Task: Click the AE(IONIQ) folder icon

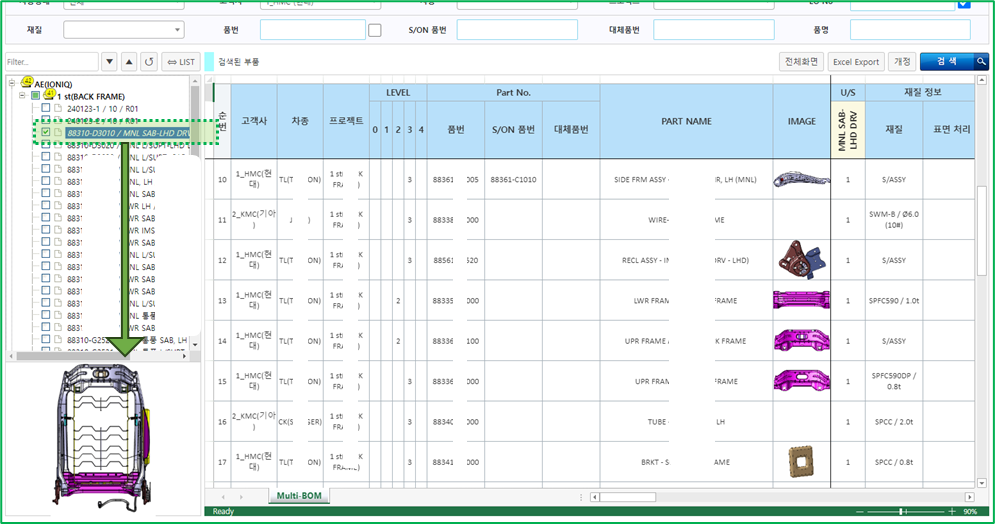Action: pyautogui.click(x=27, y=82)
